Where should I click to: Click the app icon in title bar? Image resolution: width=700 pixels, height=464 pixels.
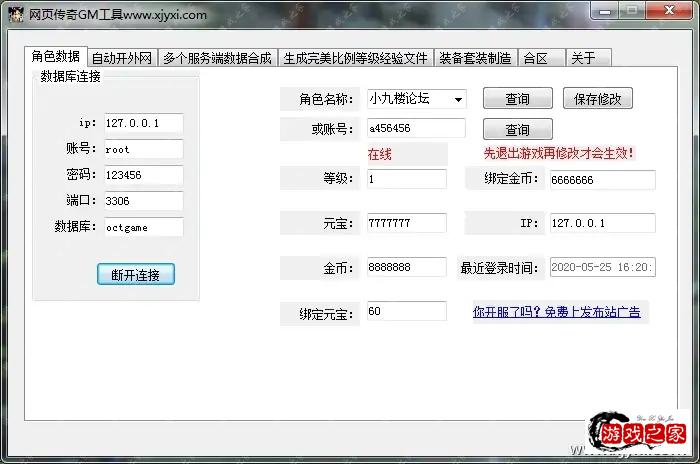tap(16, 14)
